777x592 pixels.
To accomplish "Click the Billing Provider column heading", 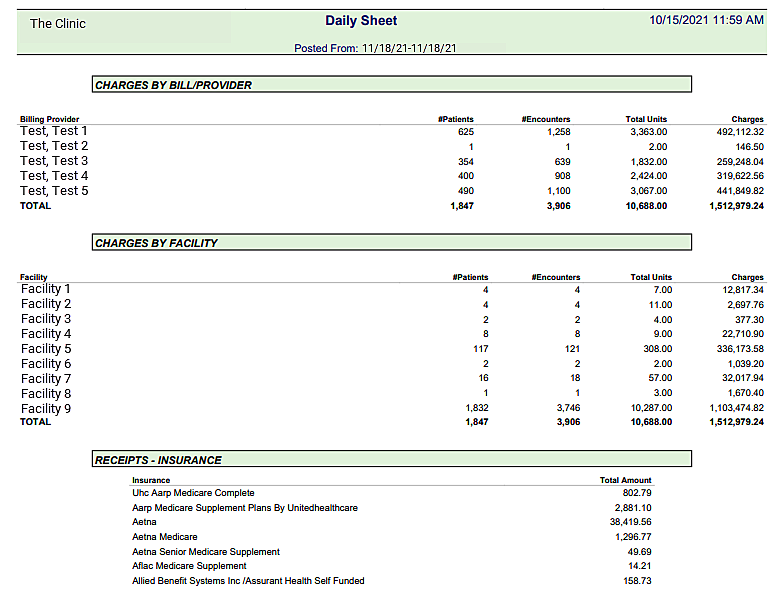I will [x=50, y=119].
